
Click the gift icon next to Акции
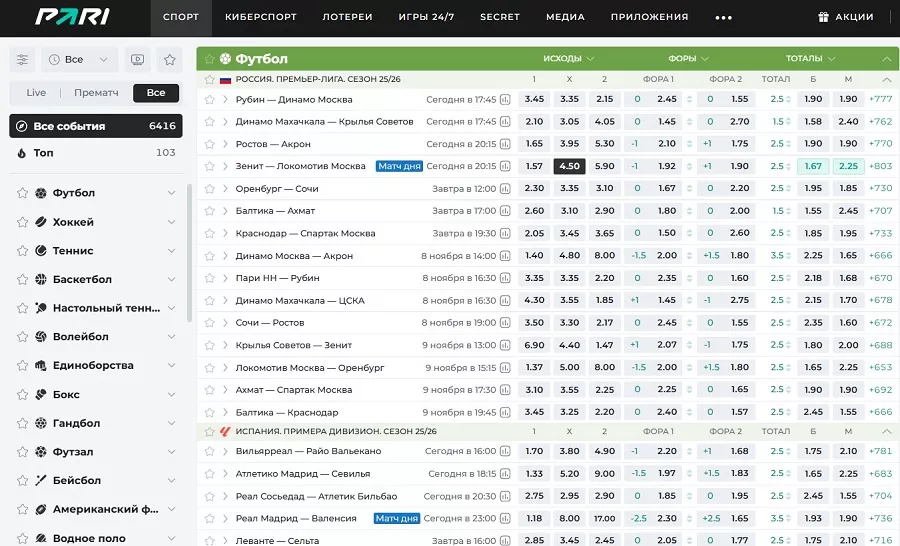823,17
